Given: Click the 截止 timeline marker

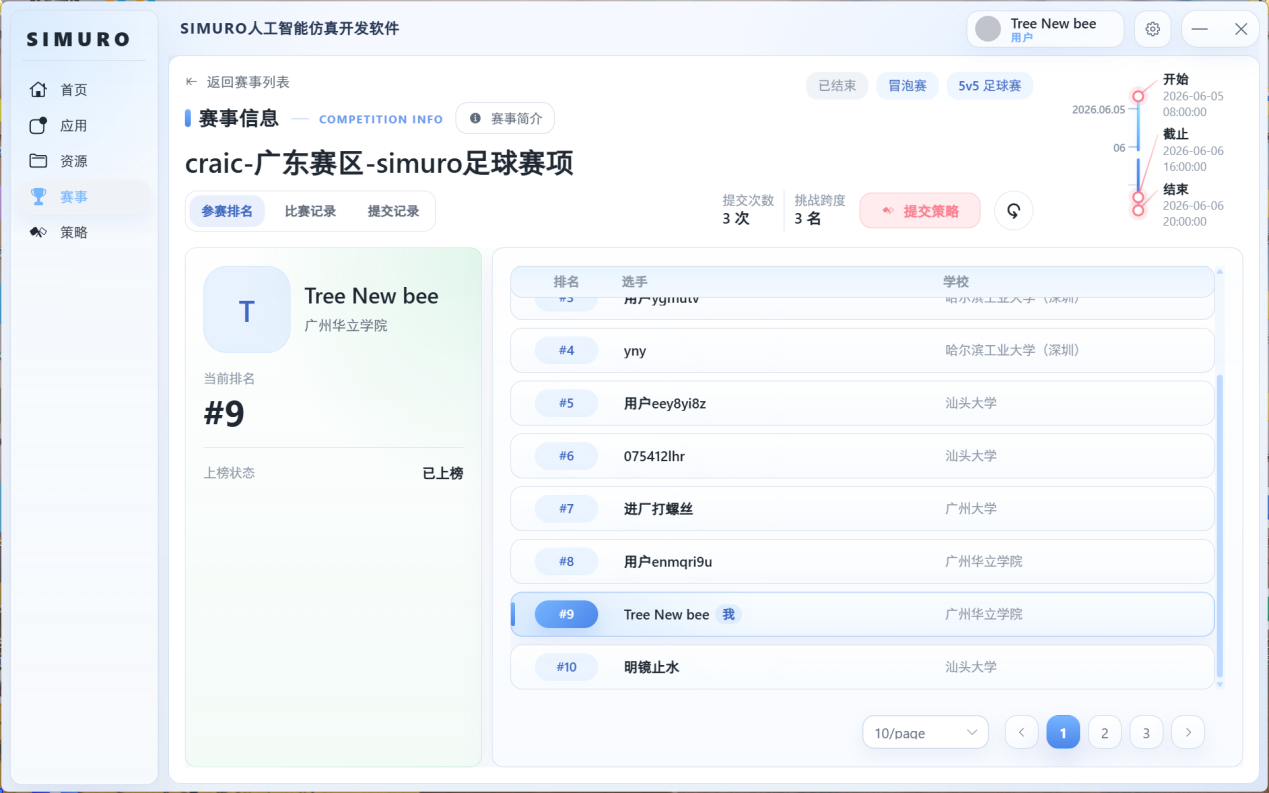Looking at the screenshot, I should point(1138,198).
